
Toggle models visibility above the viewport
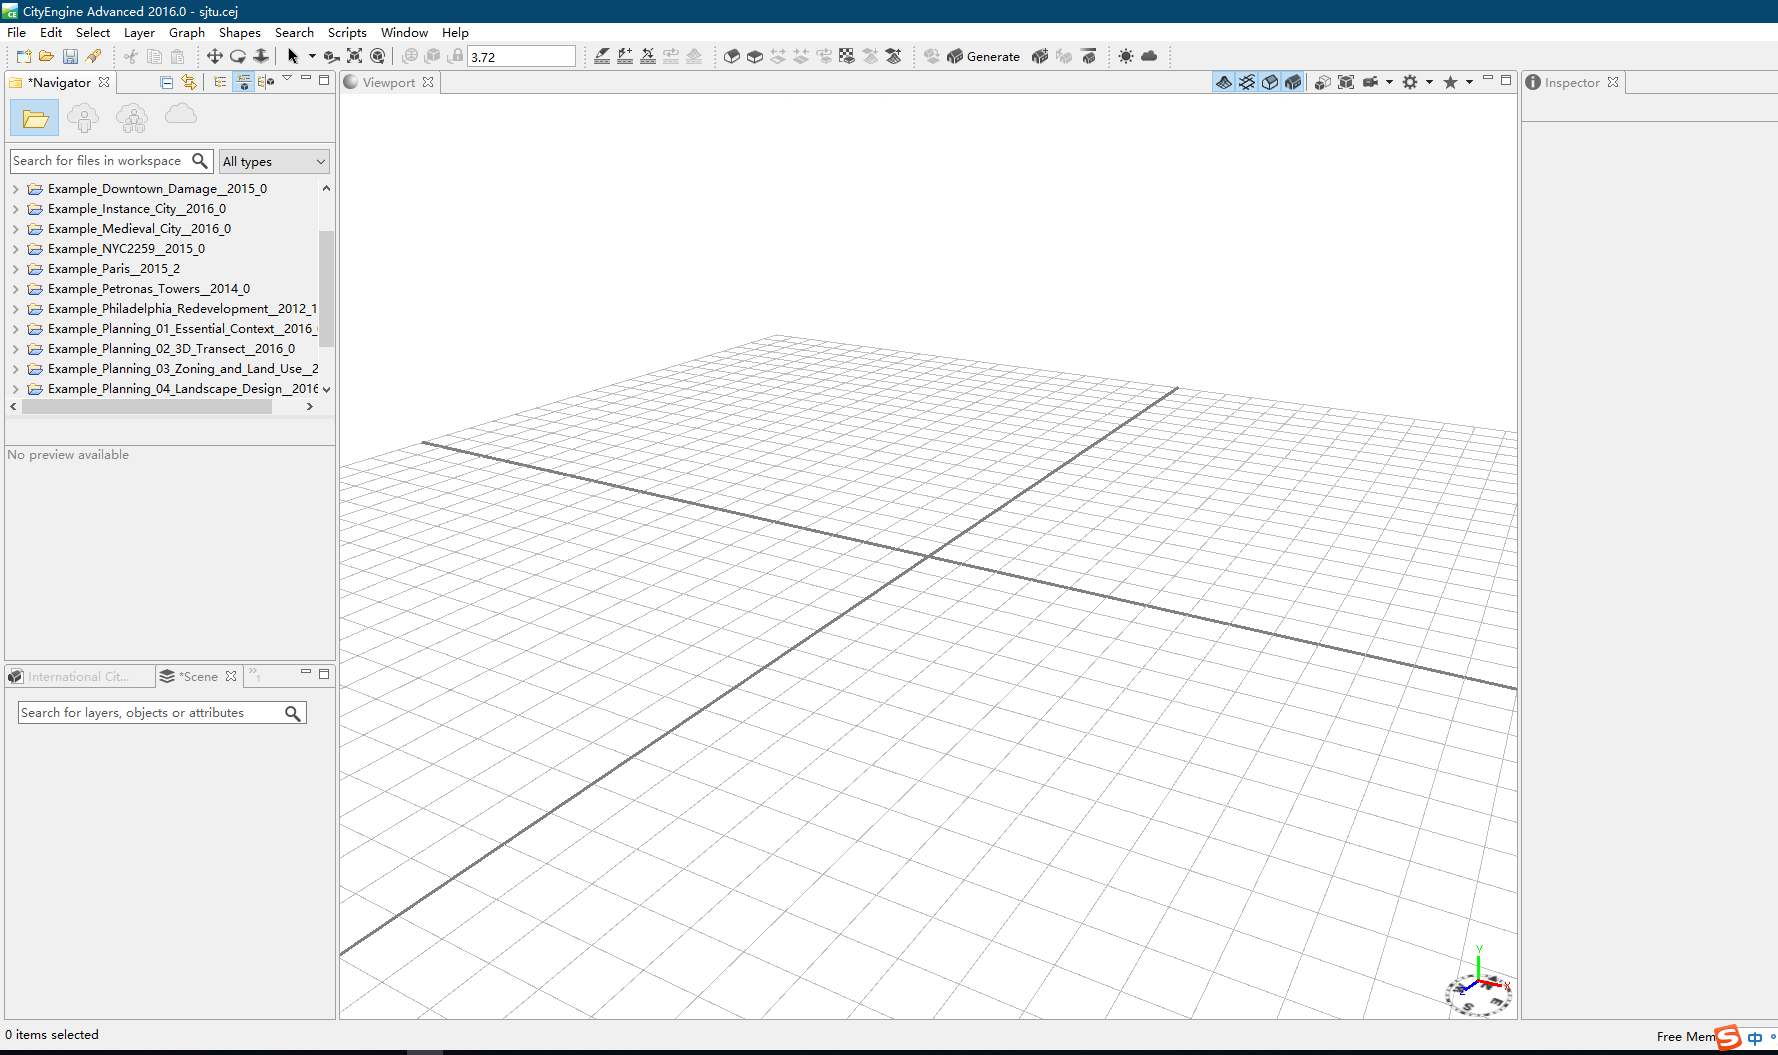[x=1293, y=82]
